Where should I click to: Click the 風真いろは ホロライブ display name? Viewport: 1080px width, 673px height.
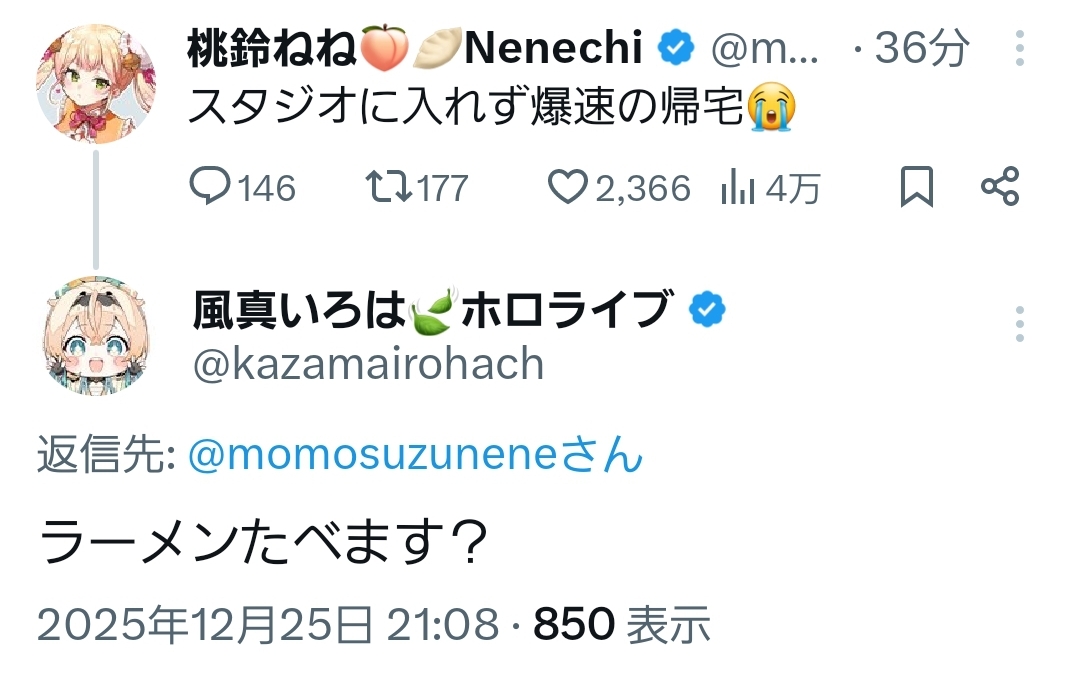coord(430,311)
